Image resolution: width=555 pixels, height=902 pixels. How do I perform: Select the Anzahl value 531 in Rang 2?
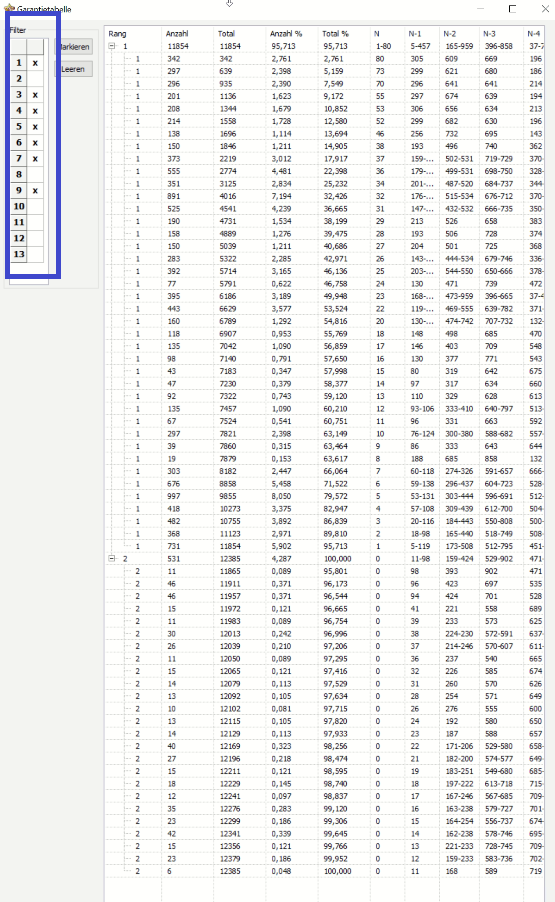(x=174, y=559)
